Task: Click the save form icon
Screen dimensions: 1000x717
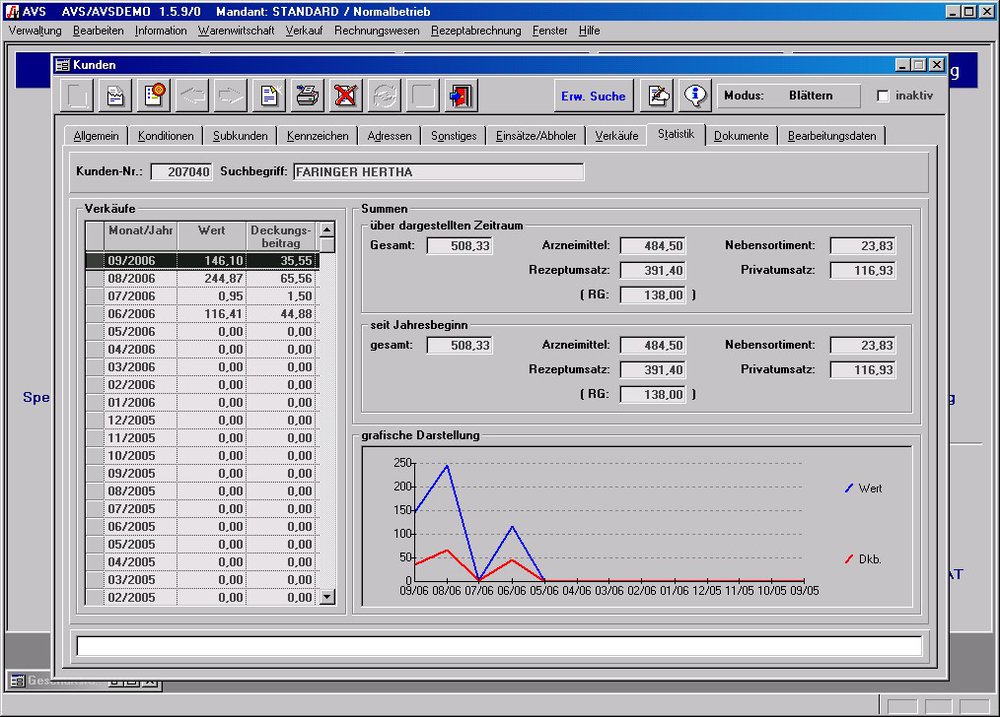Action: 116,96
